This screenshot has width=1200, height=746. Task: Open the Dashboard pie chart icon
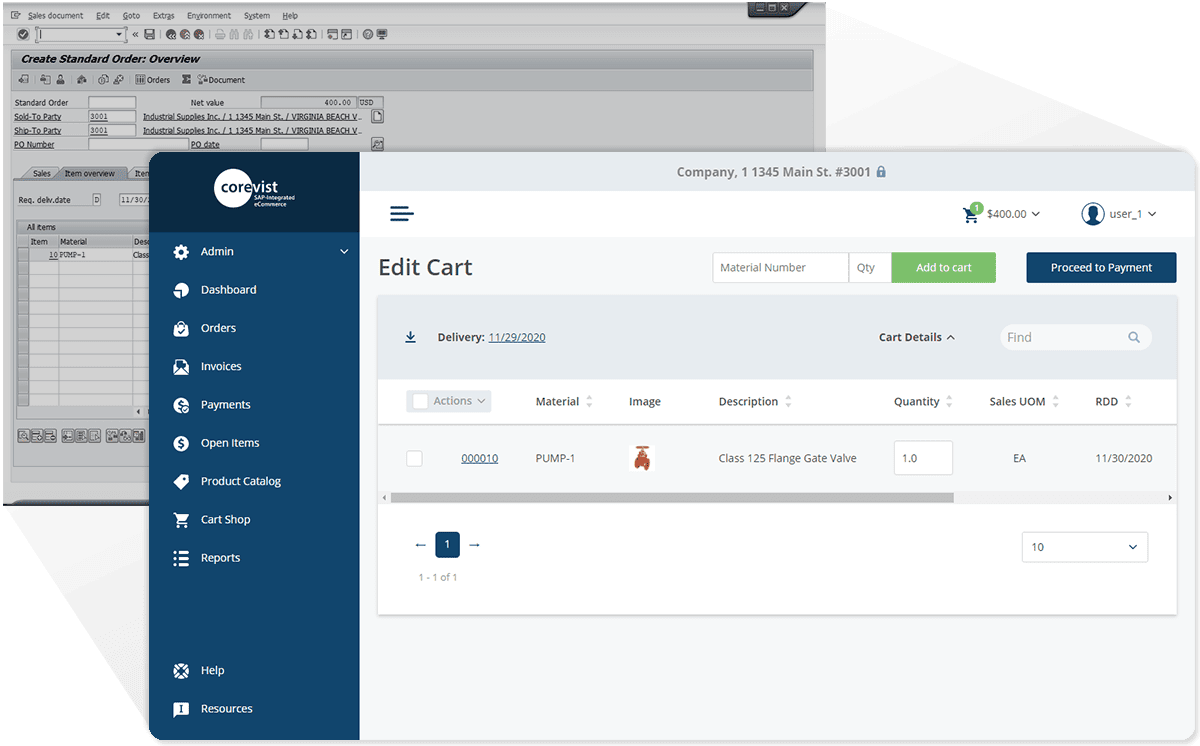pyautogui.click(x=181, y=290)
